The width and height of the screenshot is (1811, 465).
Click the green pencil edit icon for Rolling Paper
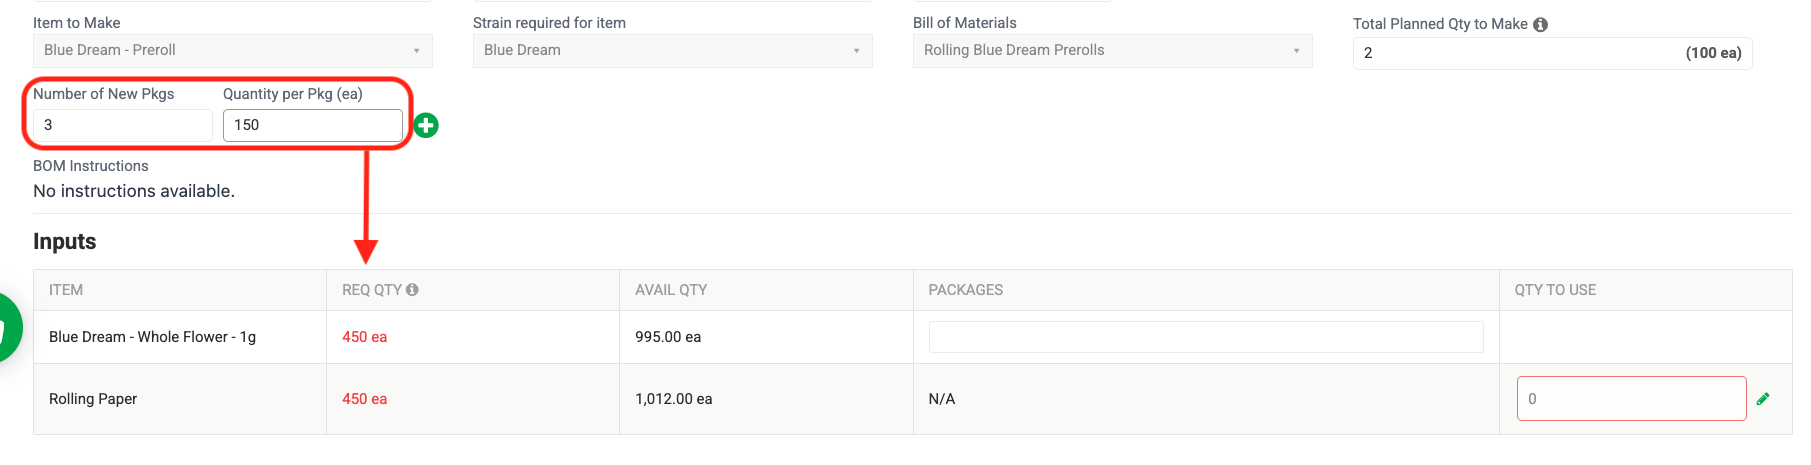[x=1763, y=399]
